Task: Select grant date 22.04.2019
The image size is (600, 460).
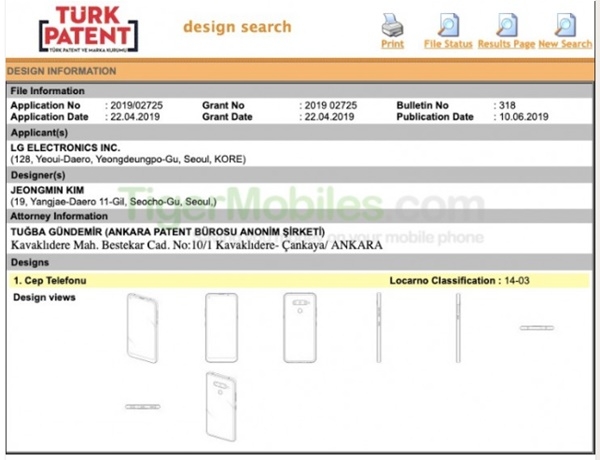Action: (x=329, y=117)
